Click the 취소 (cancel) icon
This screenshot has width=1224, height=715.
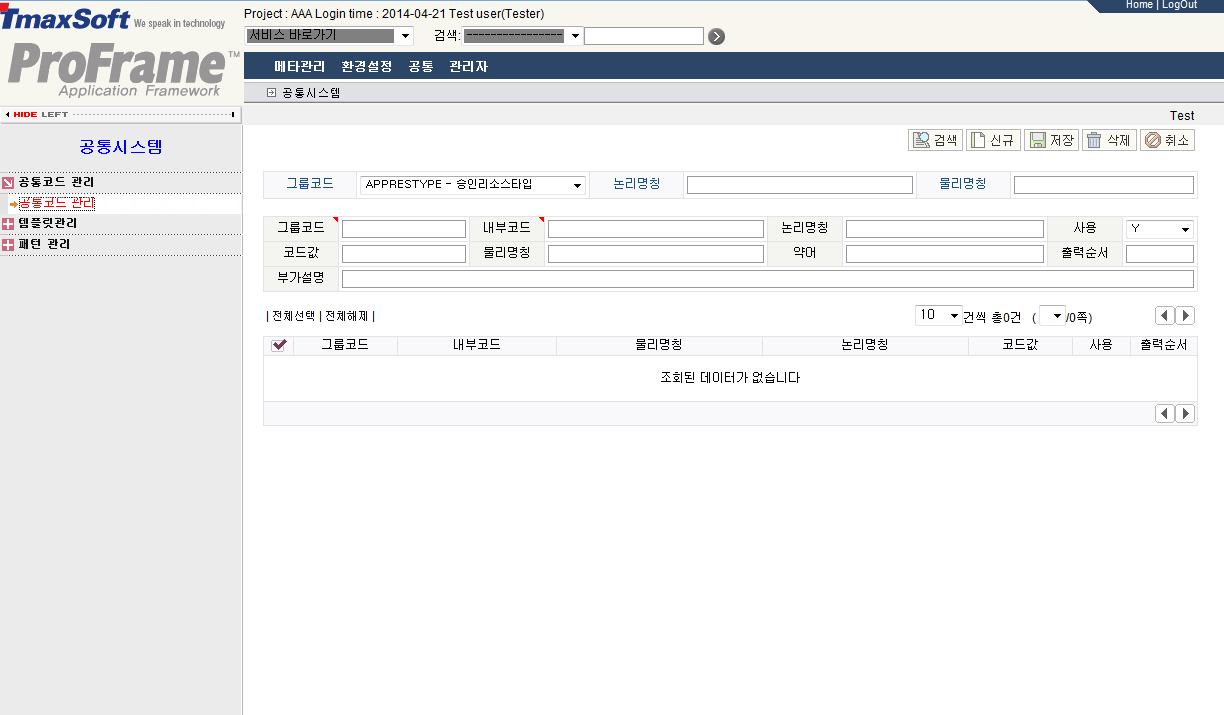tap(1166, 140)
